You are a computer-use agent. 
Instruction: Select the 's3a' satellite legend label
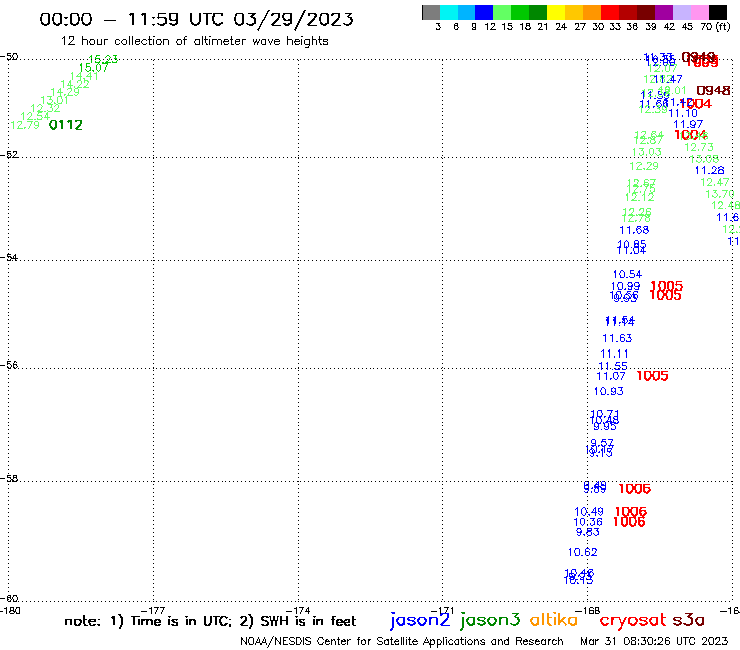(689, 620)
